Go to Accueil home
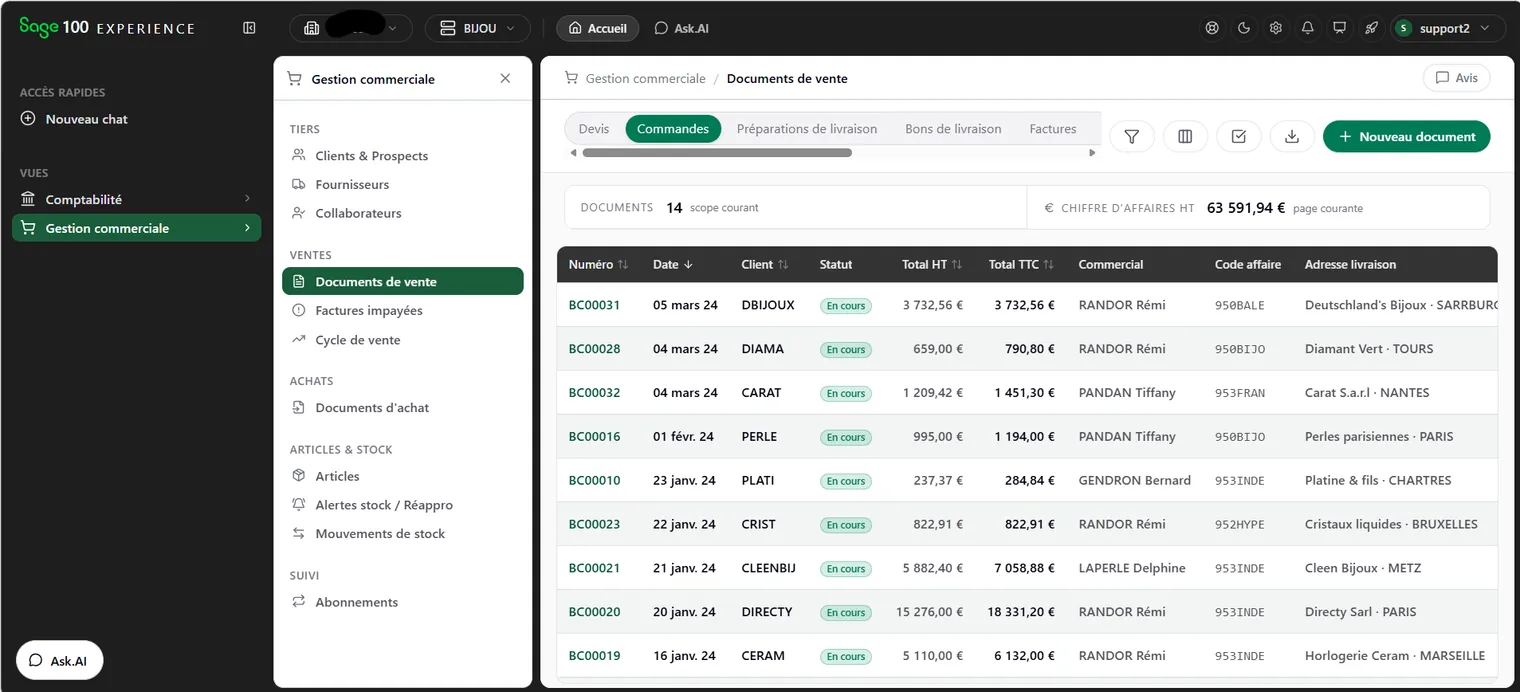The height and width of the screenshot is (692, 1520). pos(597,28)
